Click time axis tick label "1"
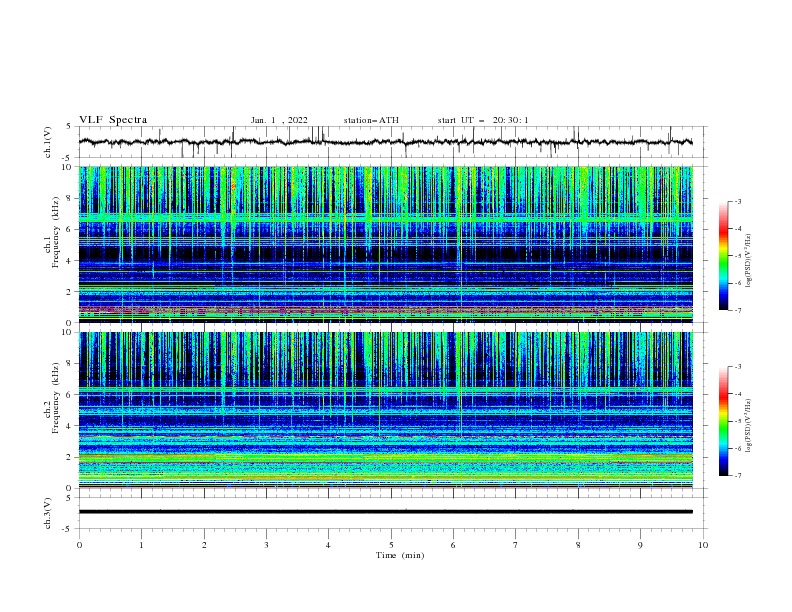 tap(141, 545)
